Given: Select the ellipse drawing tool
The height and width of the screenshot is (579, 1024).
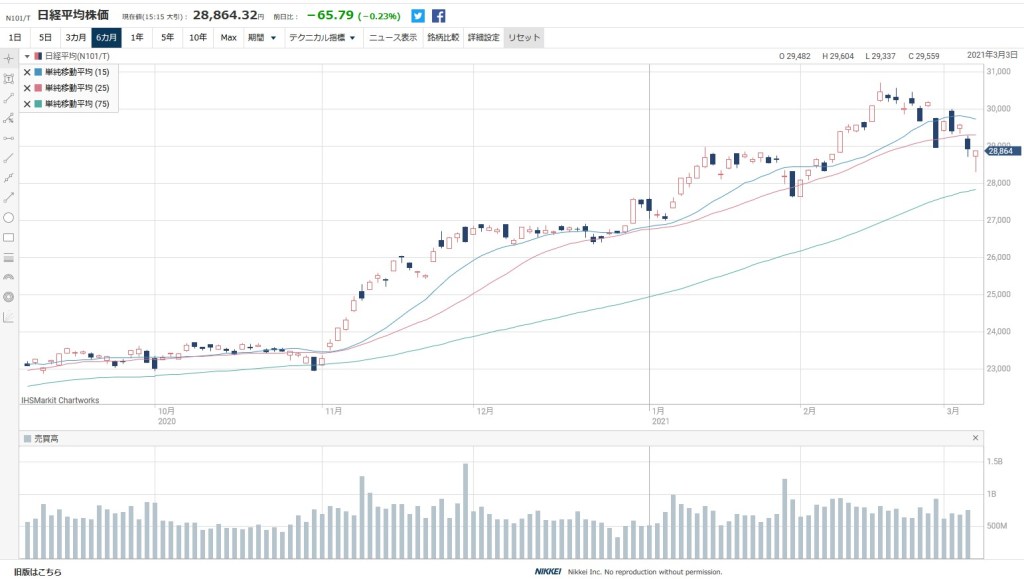Looking at the screenshot, I should coord(9,217).
